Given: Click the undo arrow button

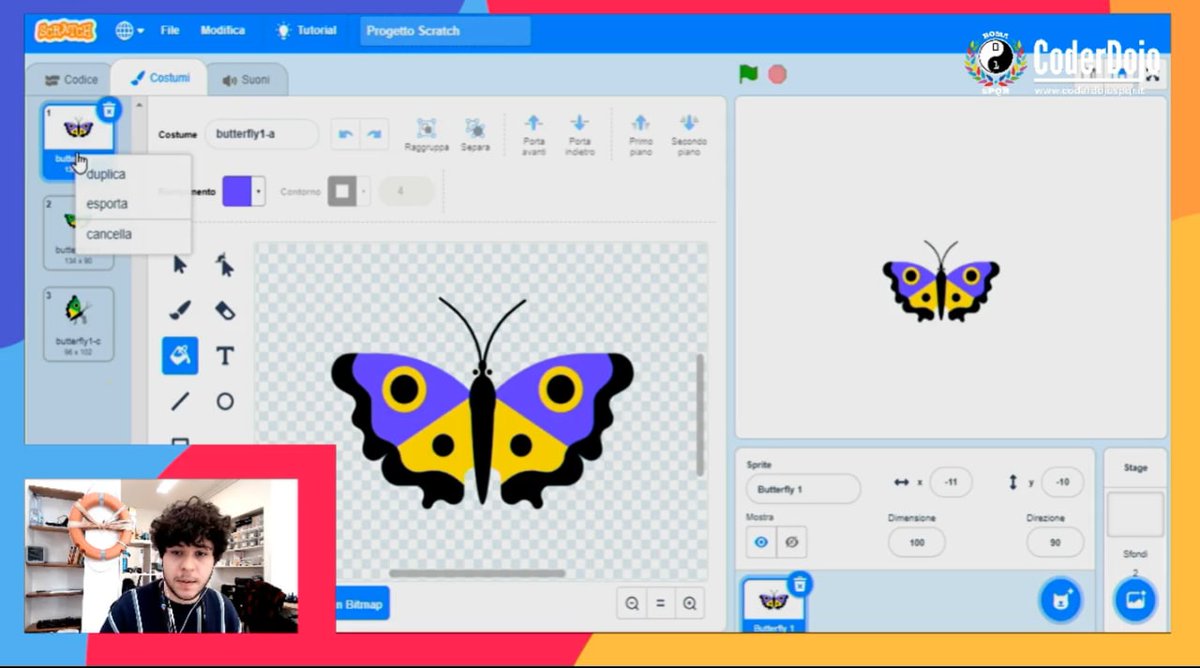Looking at the screenshot, I should click(345, 135).
